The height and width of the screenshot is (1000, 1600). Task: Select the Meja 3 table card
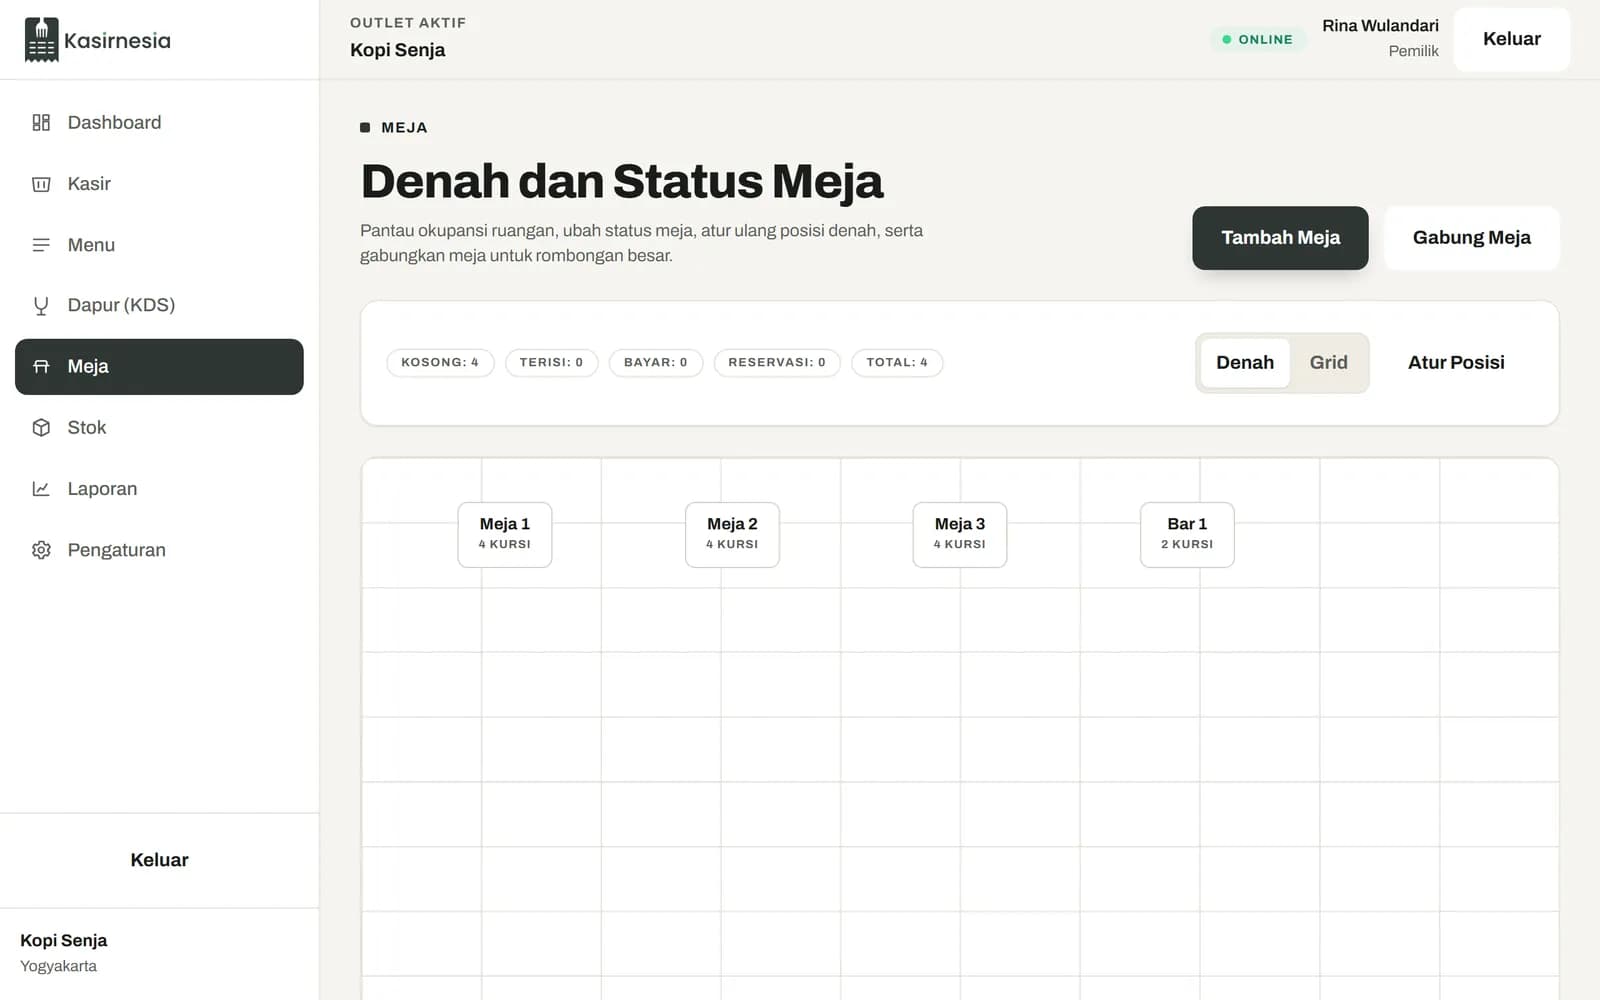point(960,535)
